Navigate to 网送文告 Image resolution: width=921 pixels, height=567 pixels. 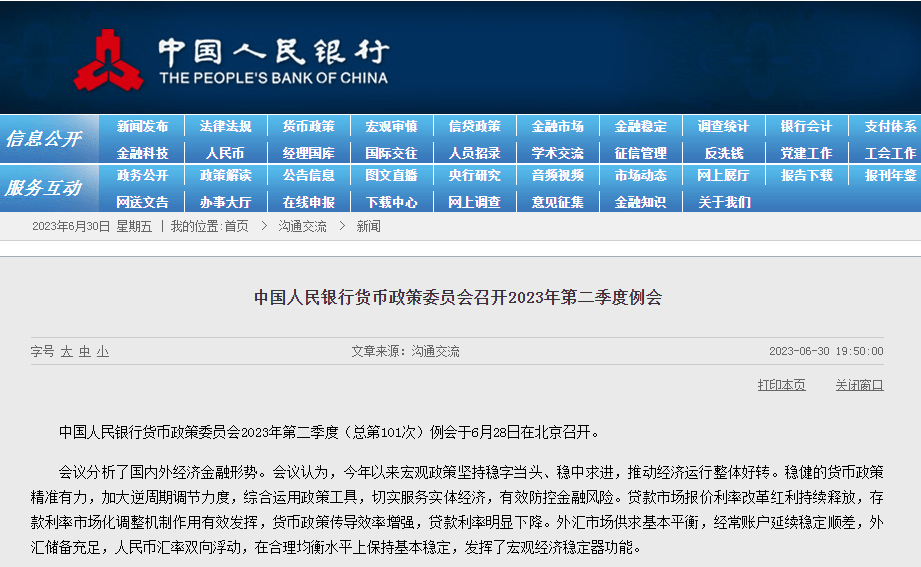[x=142, y=202]
